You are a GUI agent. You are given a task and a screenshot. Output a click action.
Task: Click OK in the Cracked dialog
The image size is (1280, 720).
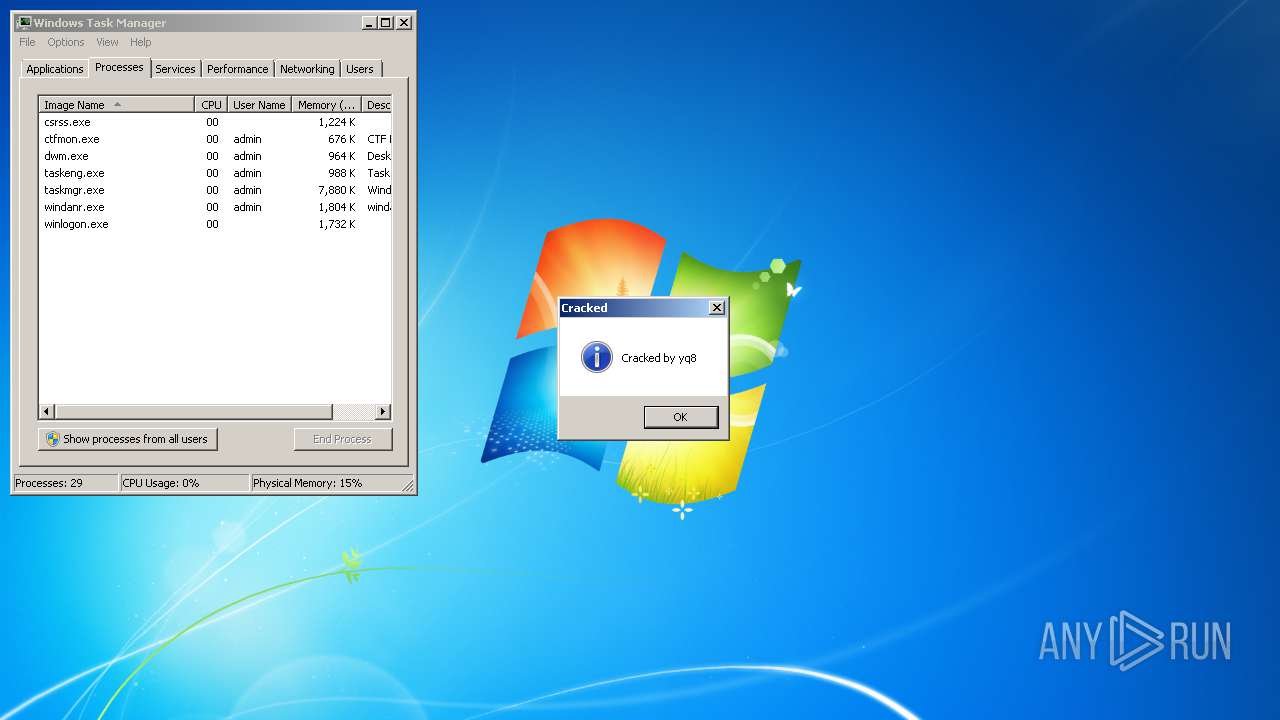680,417
